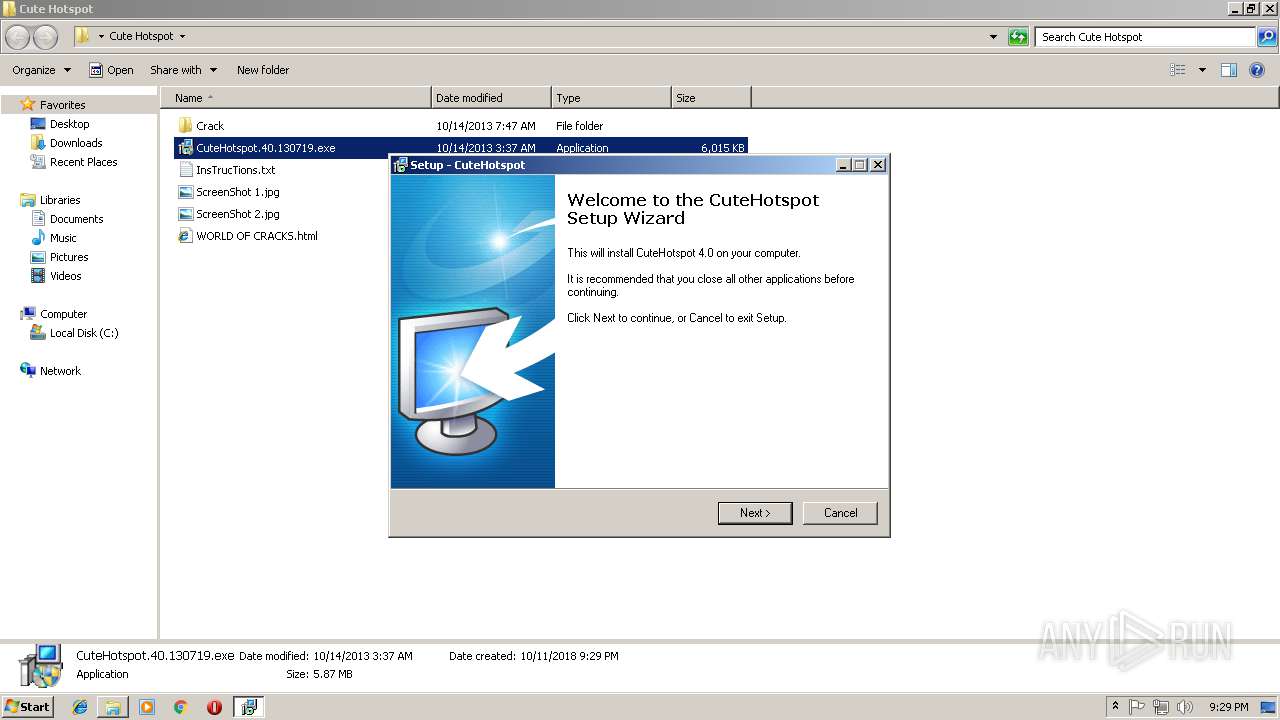The width and height of the screenshot is (1280, 720).
Task: Launch Google Chrome from taskbar
Action: pos(181,707)
